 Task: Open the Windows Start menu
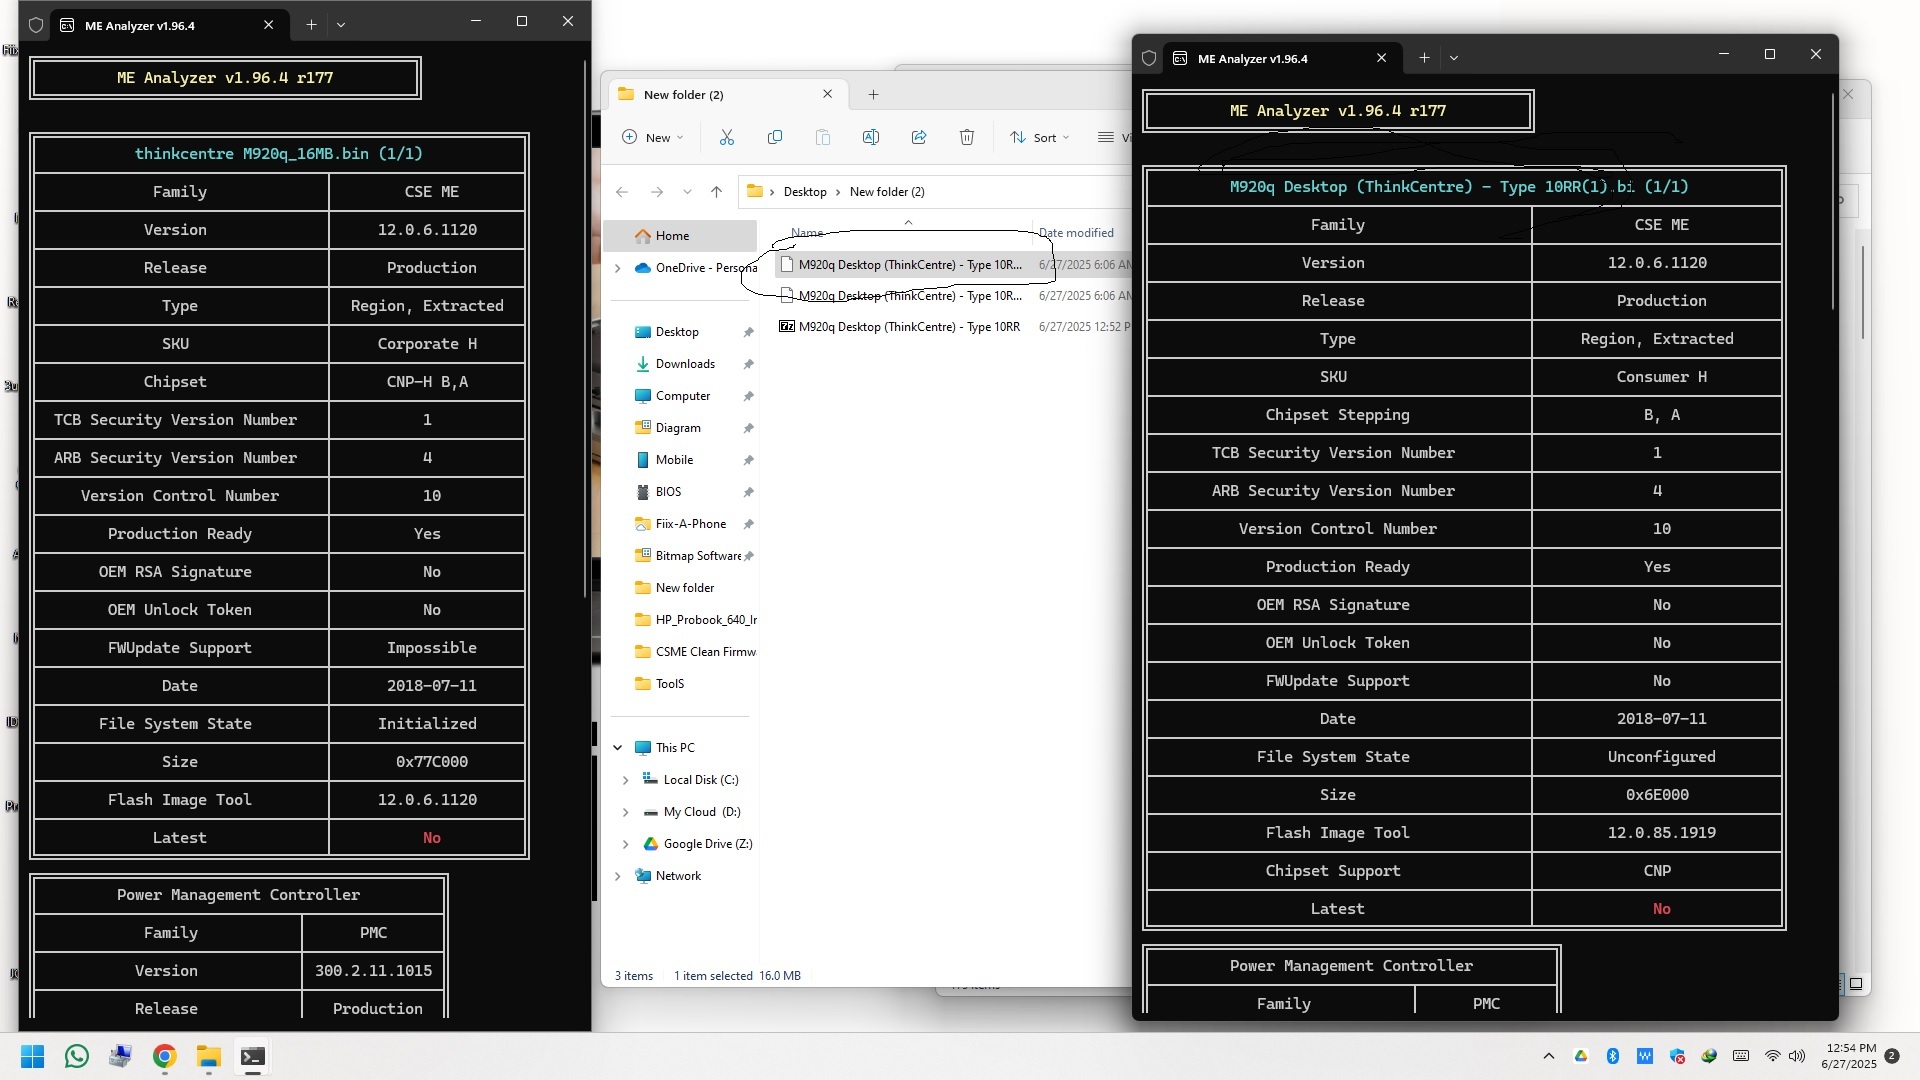[32, 1057]
